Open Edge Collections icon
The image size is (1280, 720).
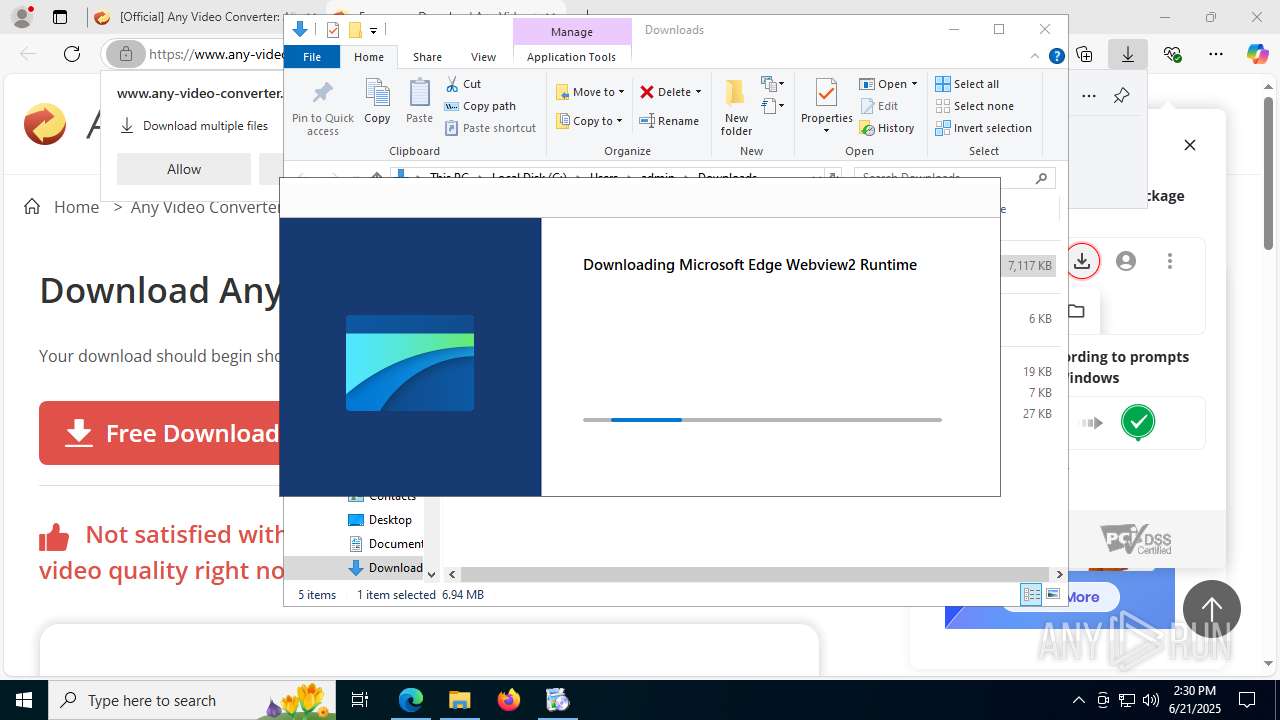click(x=1084, y=54)
